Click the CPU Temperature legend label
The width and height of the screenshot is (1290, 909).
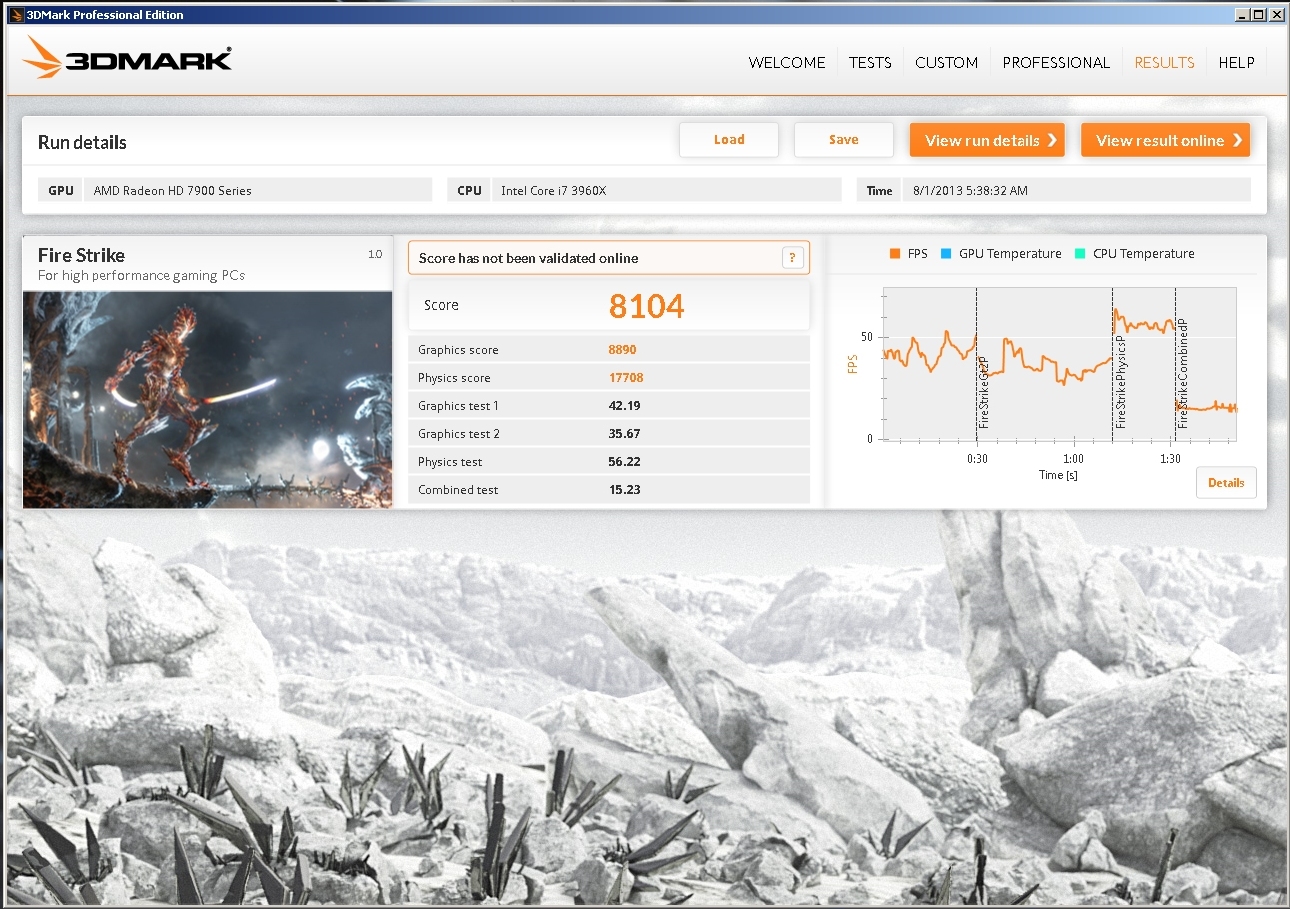pos(1144,254)
